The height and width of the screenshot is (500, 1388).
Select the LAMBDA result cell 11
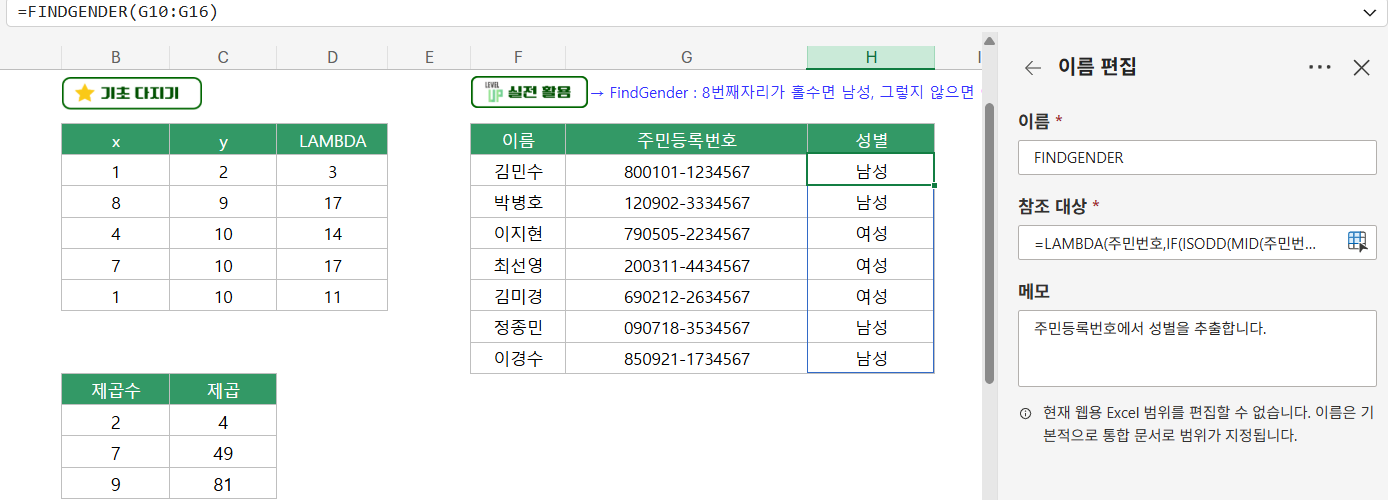332,296
